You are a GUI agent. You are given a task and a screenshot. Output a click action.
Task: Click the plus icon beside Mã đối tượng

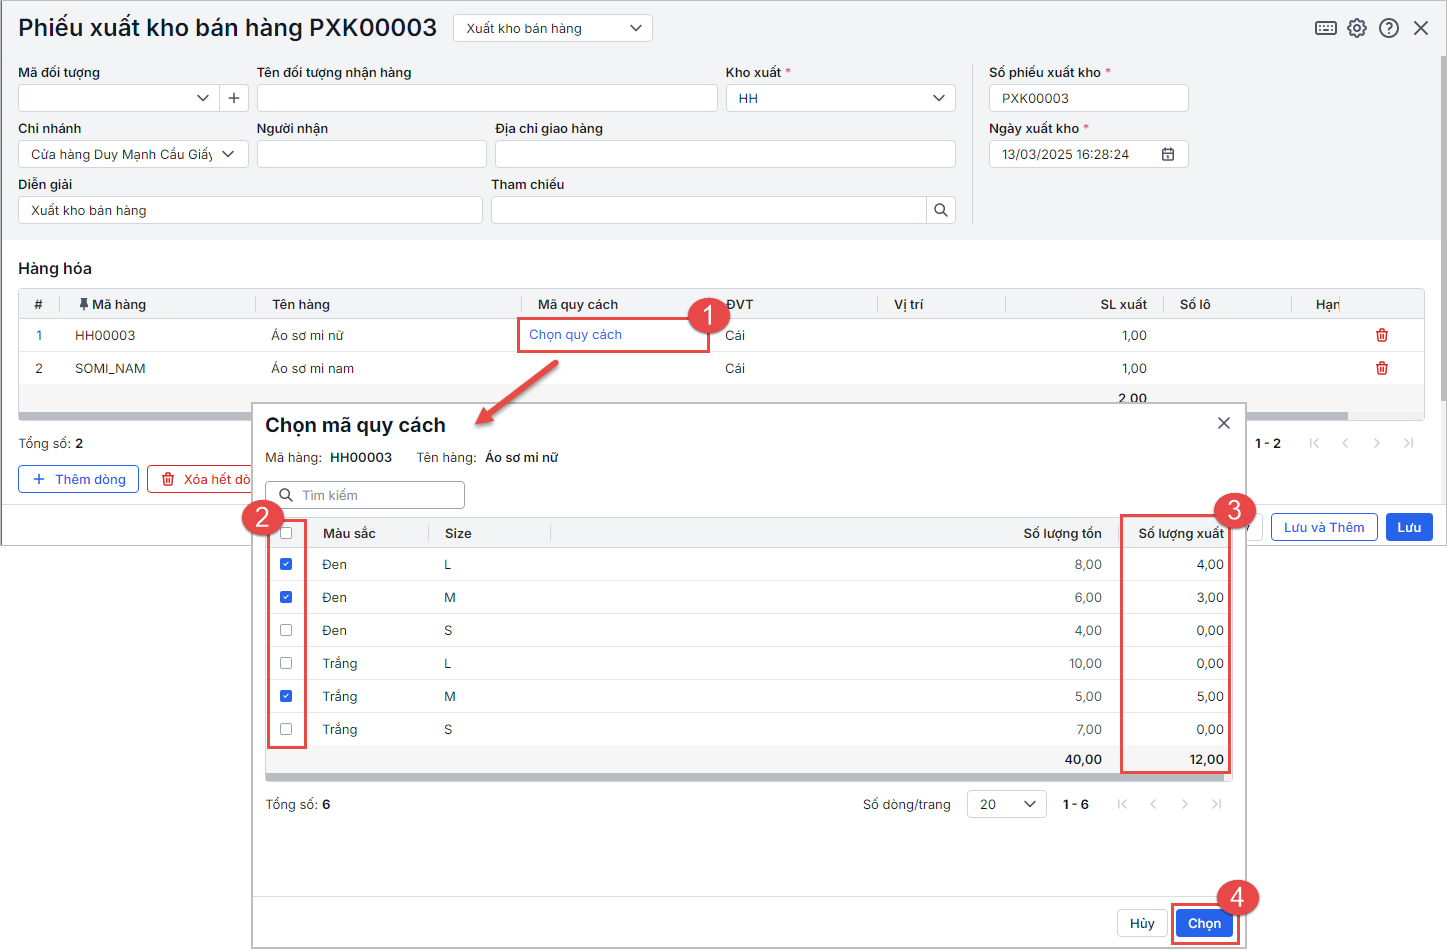[234, 98]
